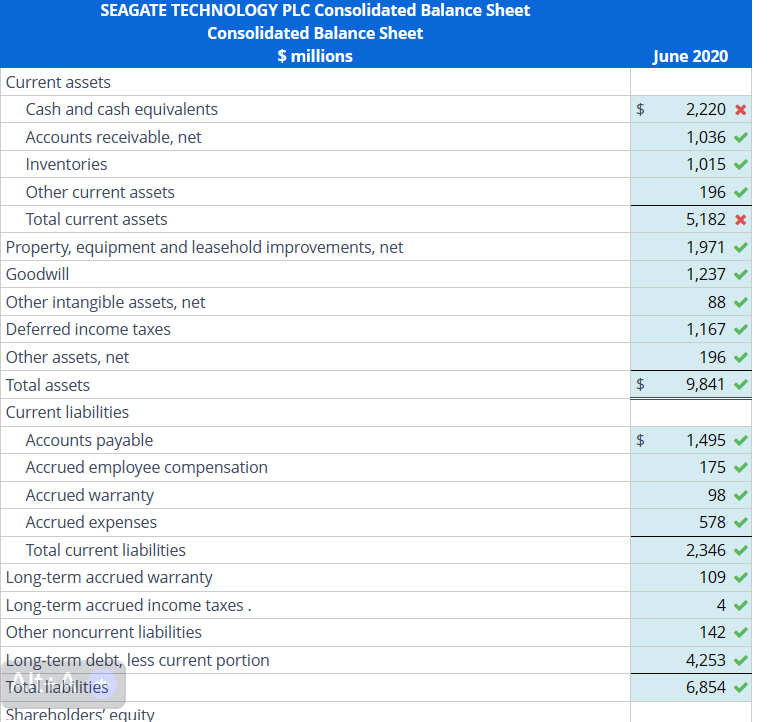Viewport: 773px width, 722px height.
Task: Click the green check beside Accrued employee compensation
Action: (740, 467)
